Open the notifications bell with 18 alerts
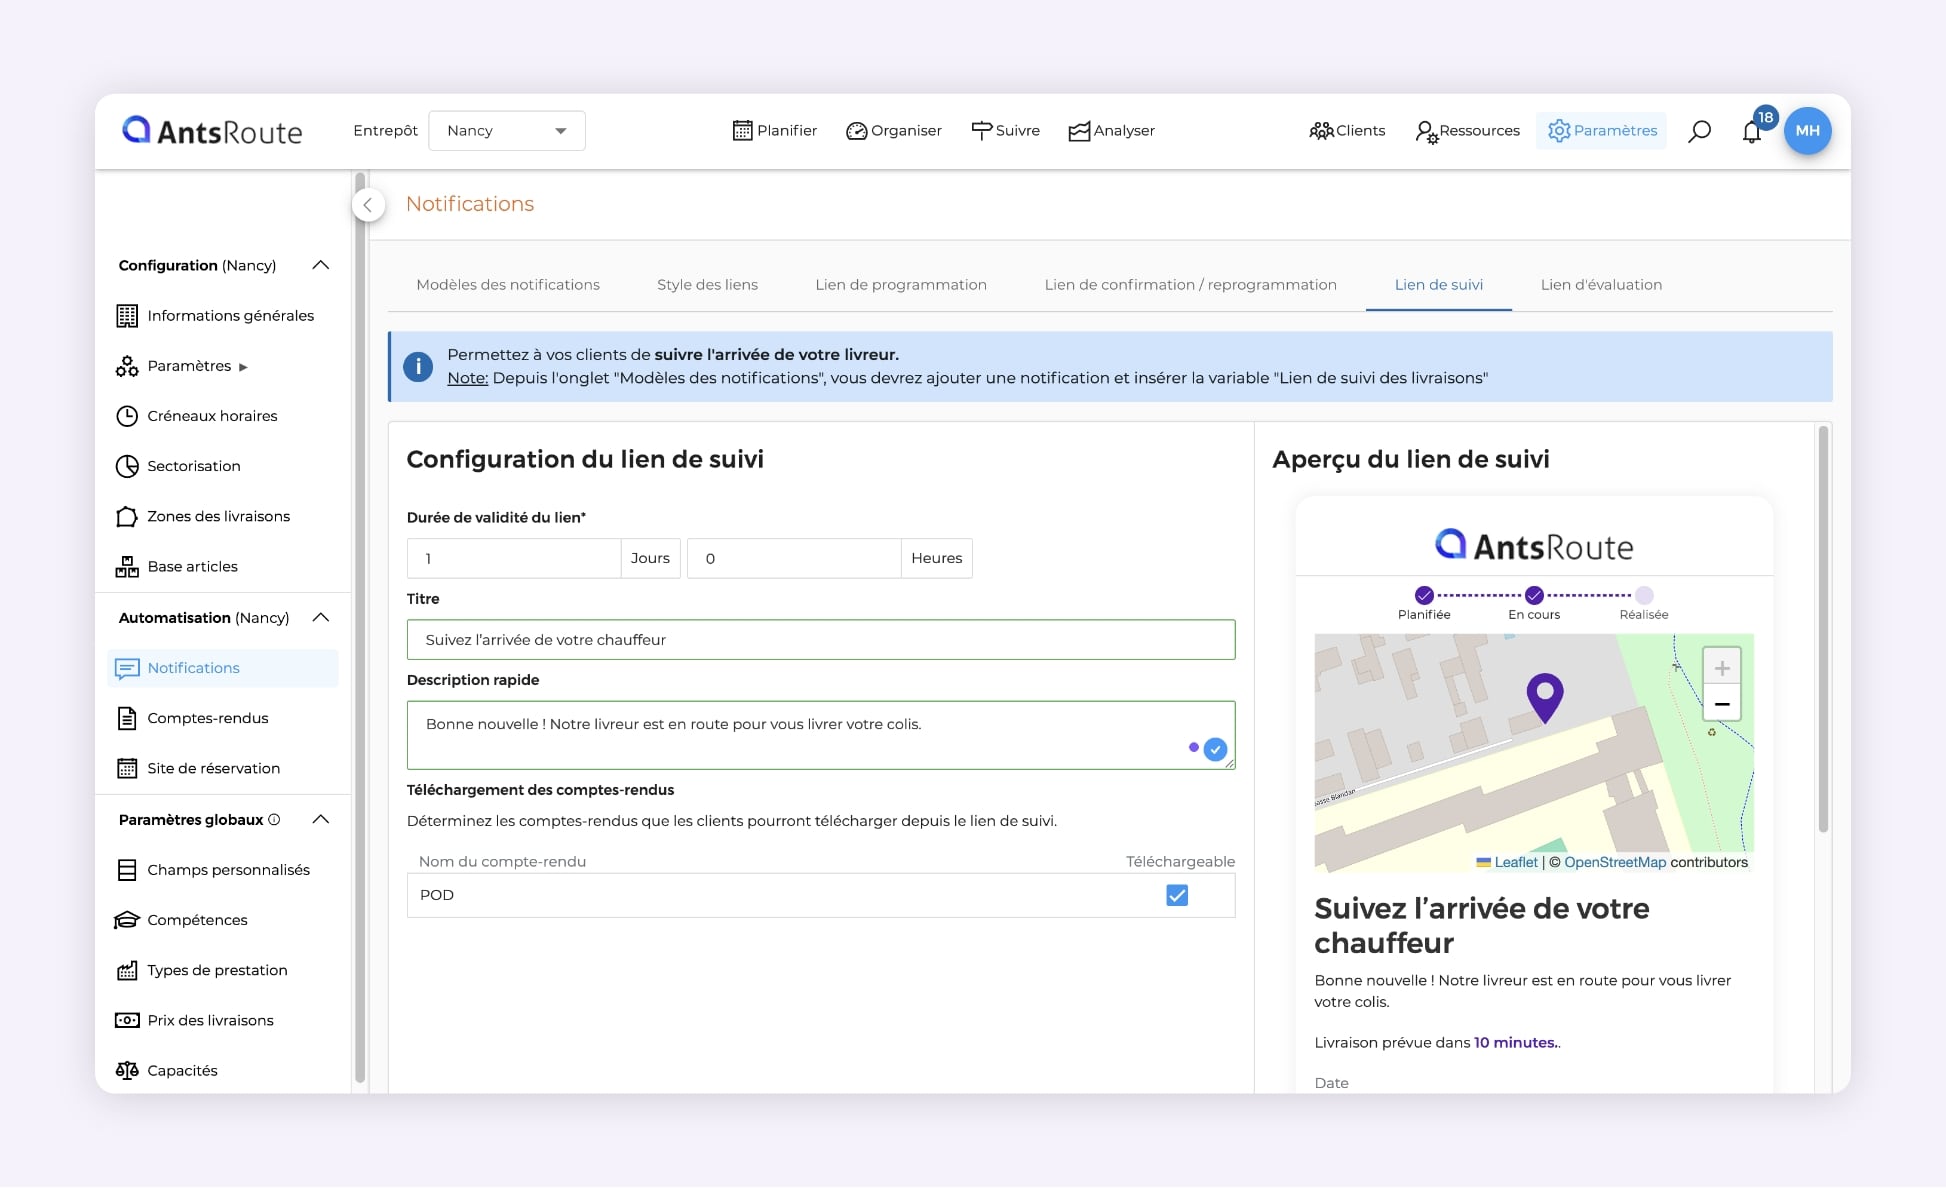The image size is (1946, 1188). point(1752,131)
